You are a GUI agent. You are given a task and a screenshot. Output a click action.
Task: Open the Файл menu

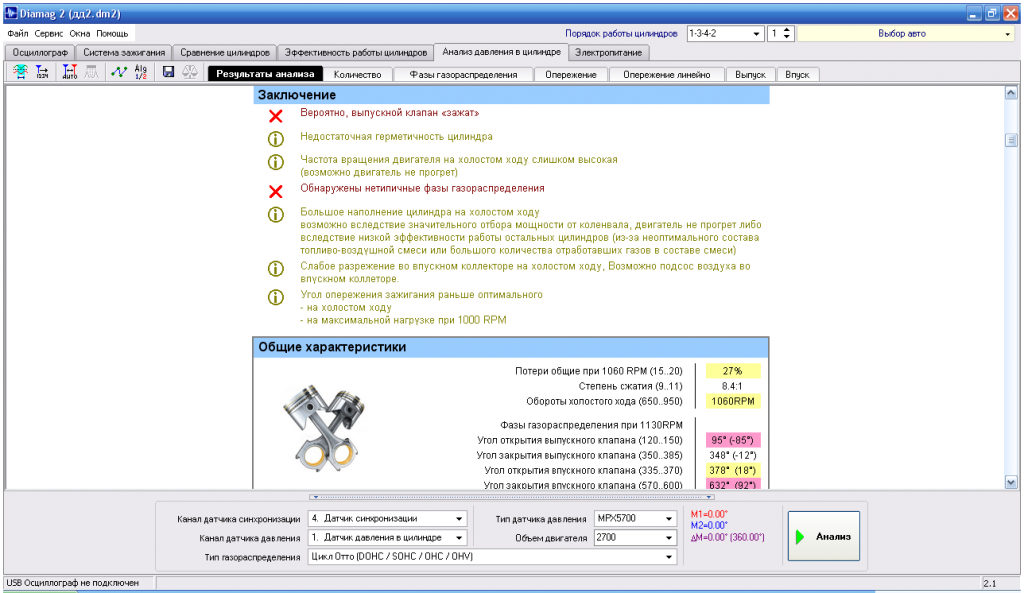point(18,33)
